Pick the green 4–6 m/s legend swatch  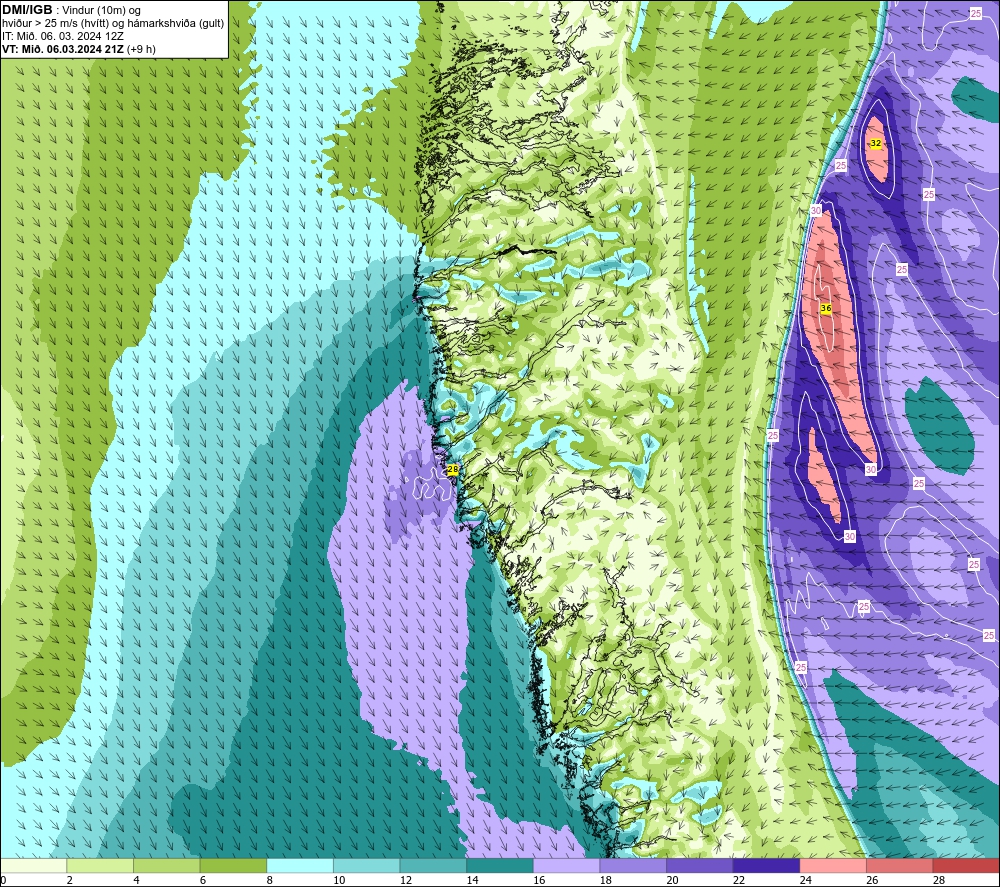[166, 865]
